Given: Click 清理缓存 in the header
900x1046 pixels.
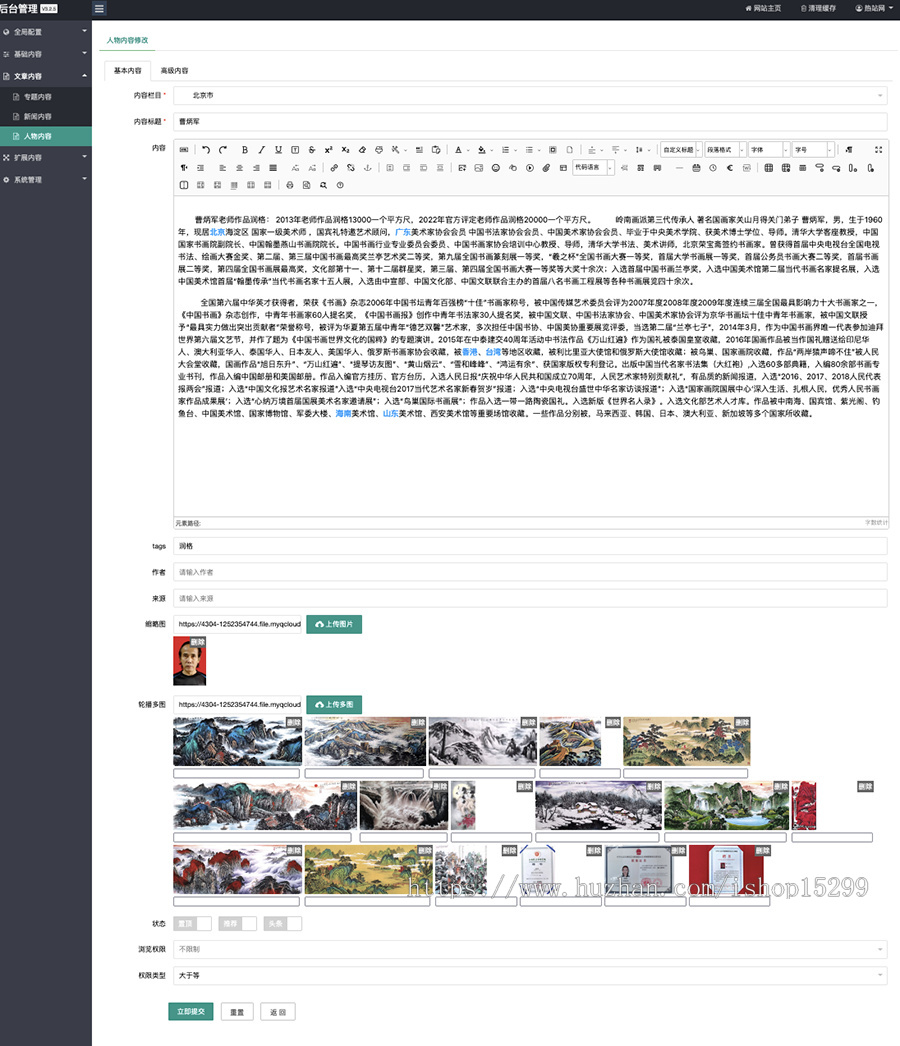Looking at the screenshot, I should click(818, 9).
